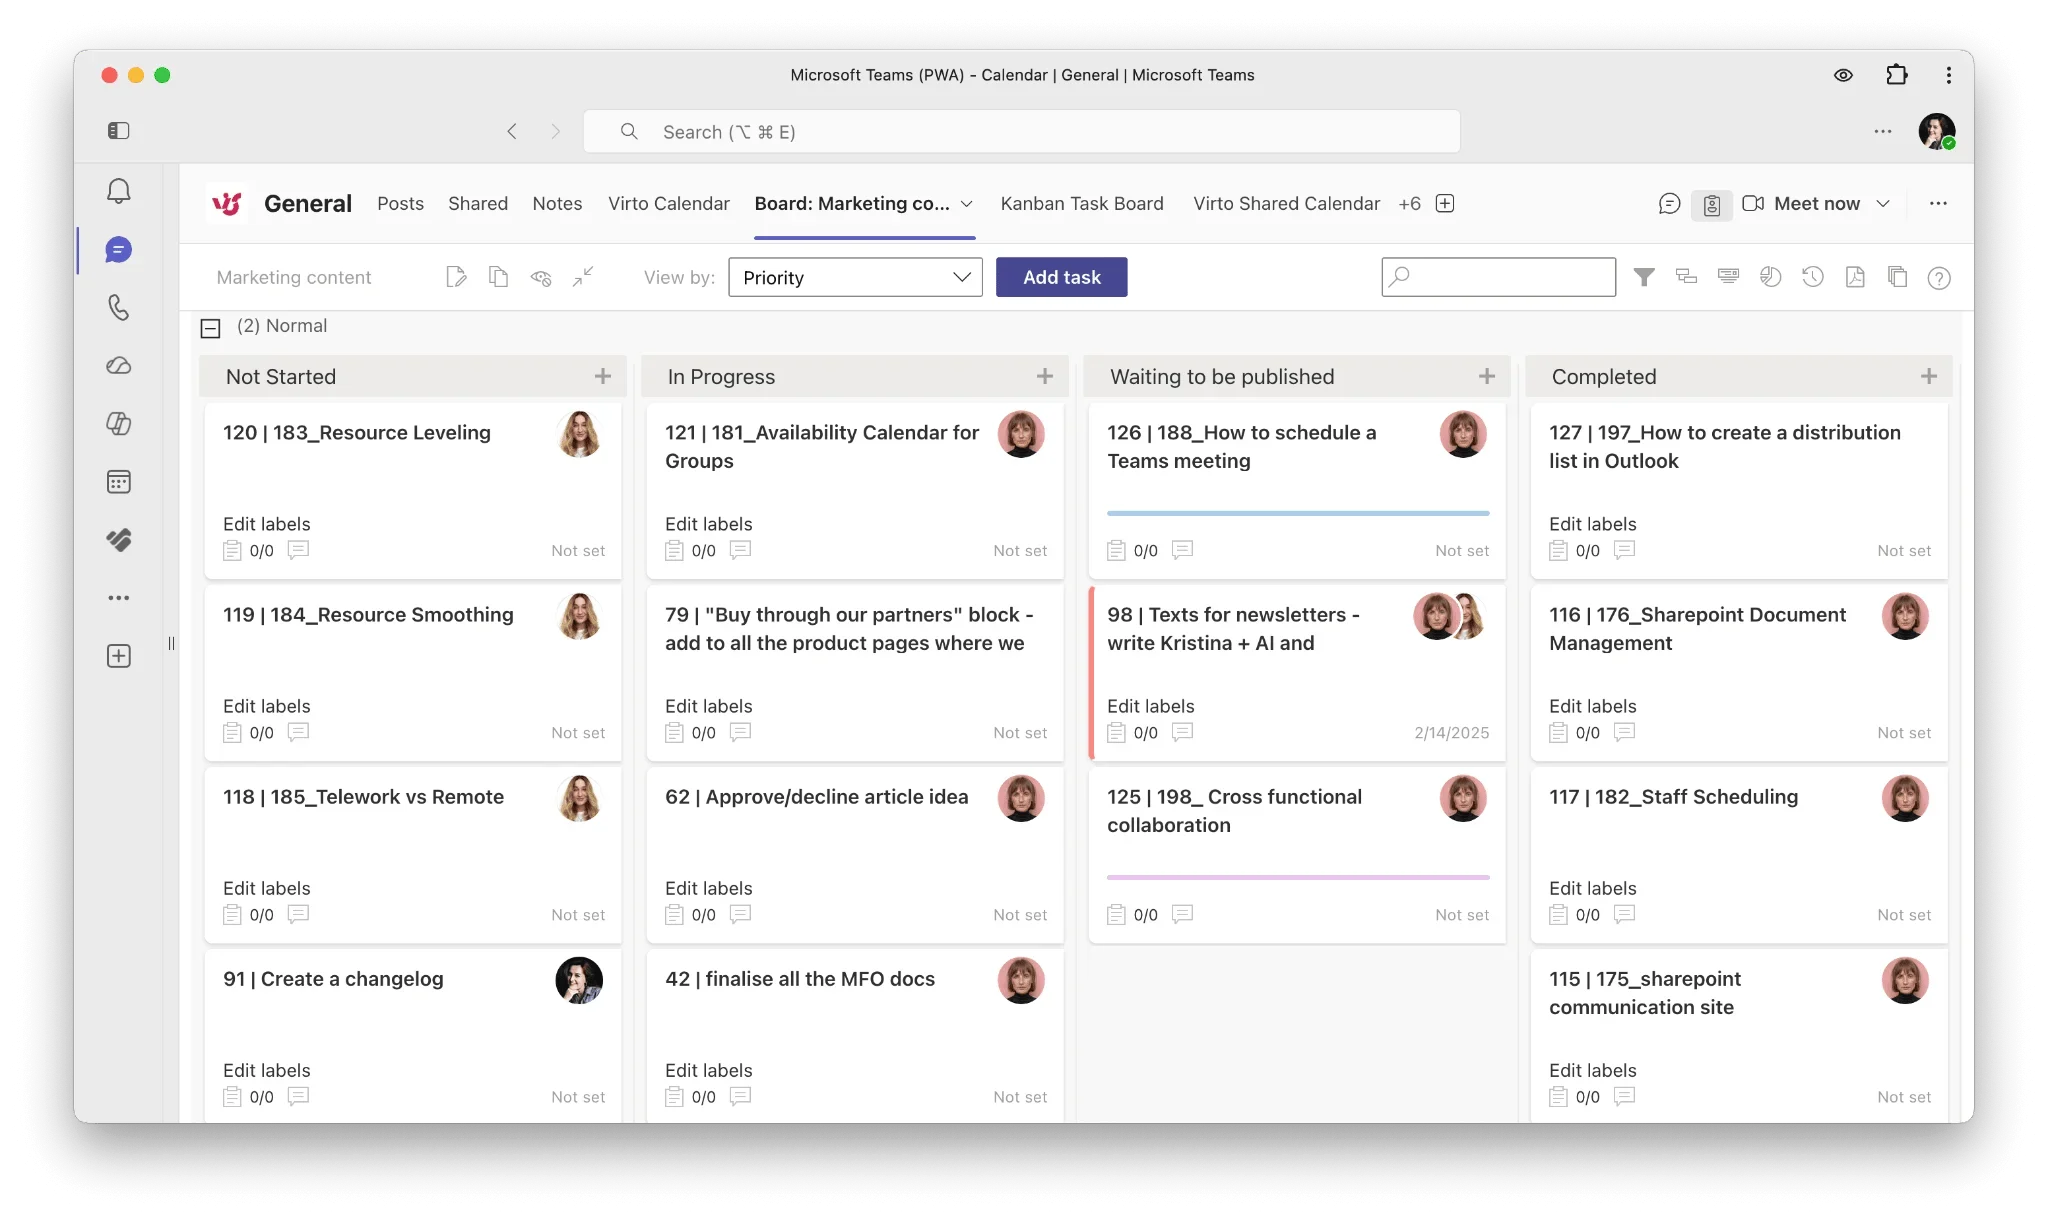Image resolution: width=2048 pixels, height=1221 pixels.
Task: Click blue label bar on 126 | 188_How to schedule card
Action: (x=1297, y=513)
